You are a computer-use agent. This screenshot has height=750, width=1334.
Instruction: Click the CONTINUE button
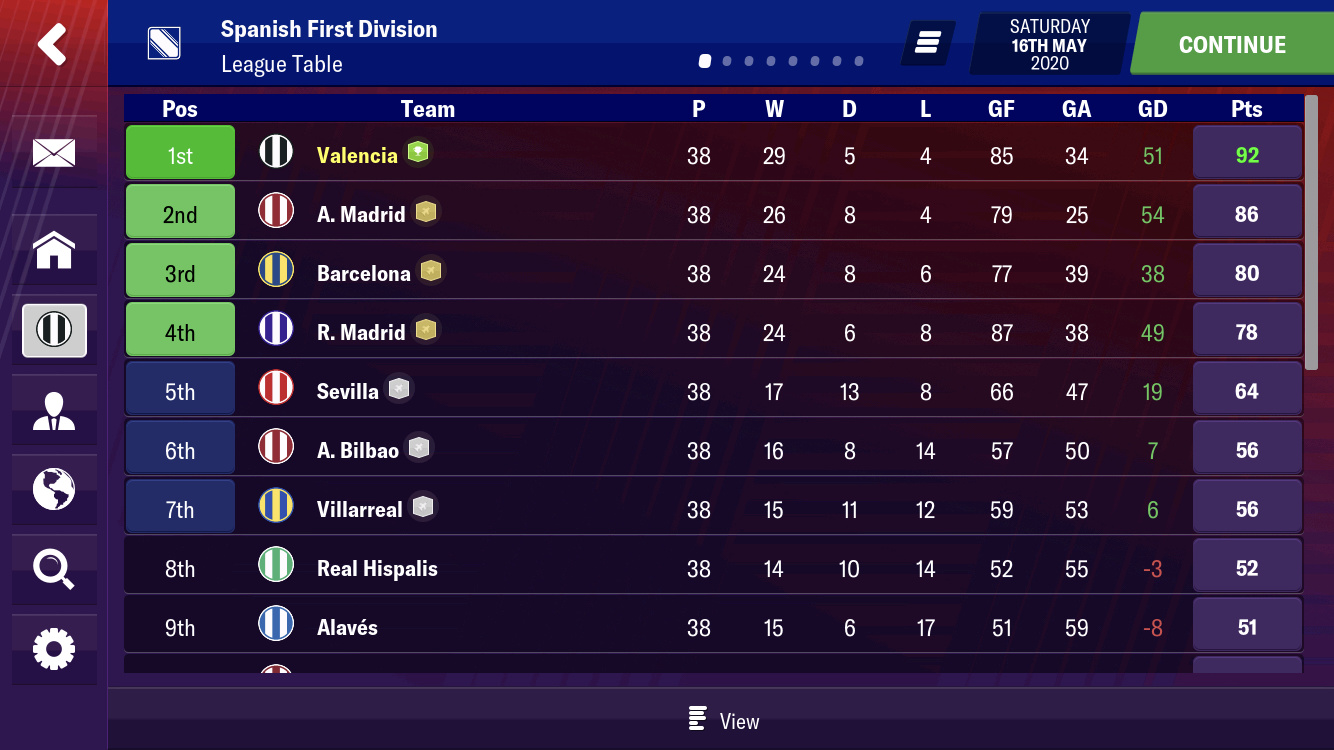(1232, 44)
